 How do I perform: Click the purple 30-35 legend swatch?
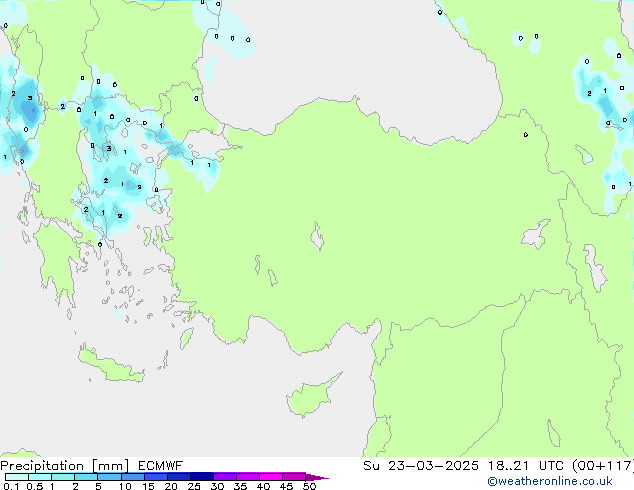pos(225,477)
